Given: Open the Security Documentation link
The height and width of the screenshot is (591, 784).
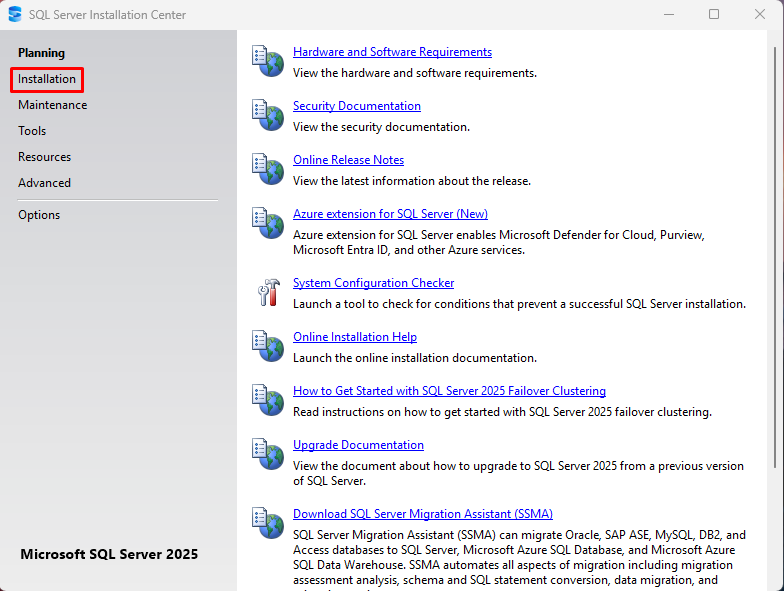Looking at the screenshot, I should [357, 106].
